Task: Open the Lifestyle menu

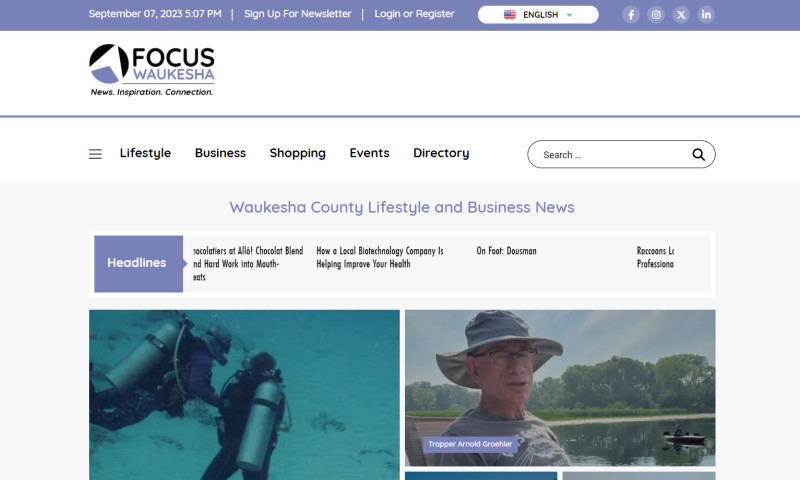Action: pyautogui.click(x=145, y=153)
